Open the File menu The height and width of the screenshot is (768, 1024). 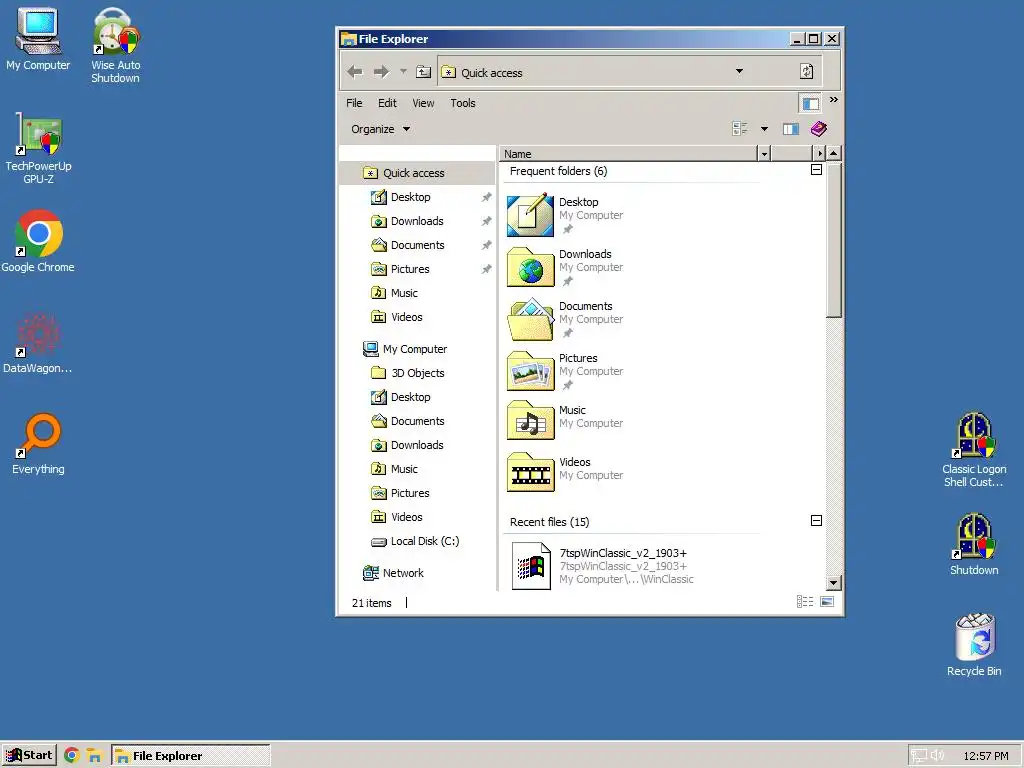[x=354, y=103]
